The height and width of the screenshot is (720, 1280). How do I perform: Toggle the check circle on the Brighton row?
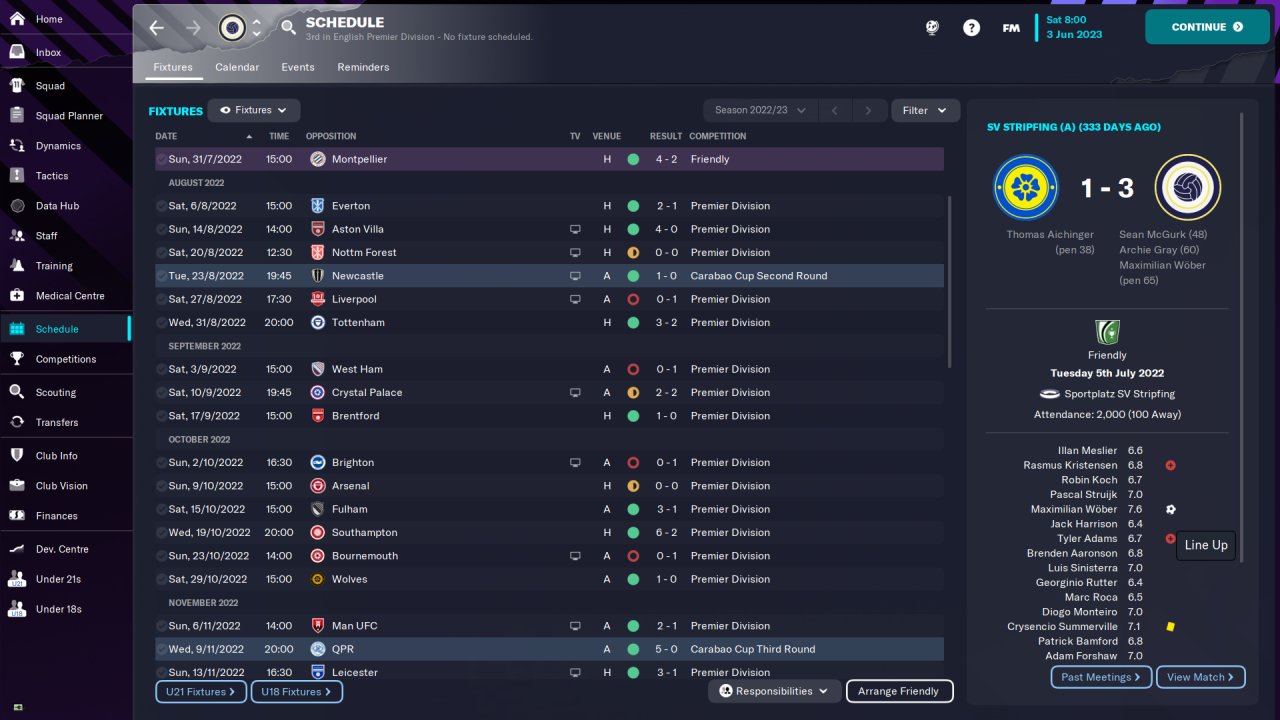pos(161,462)
